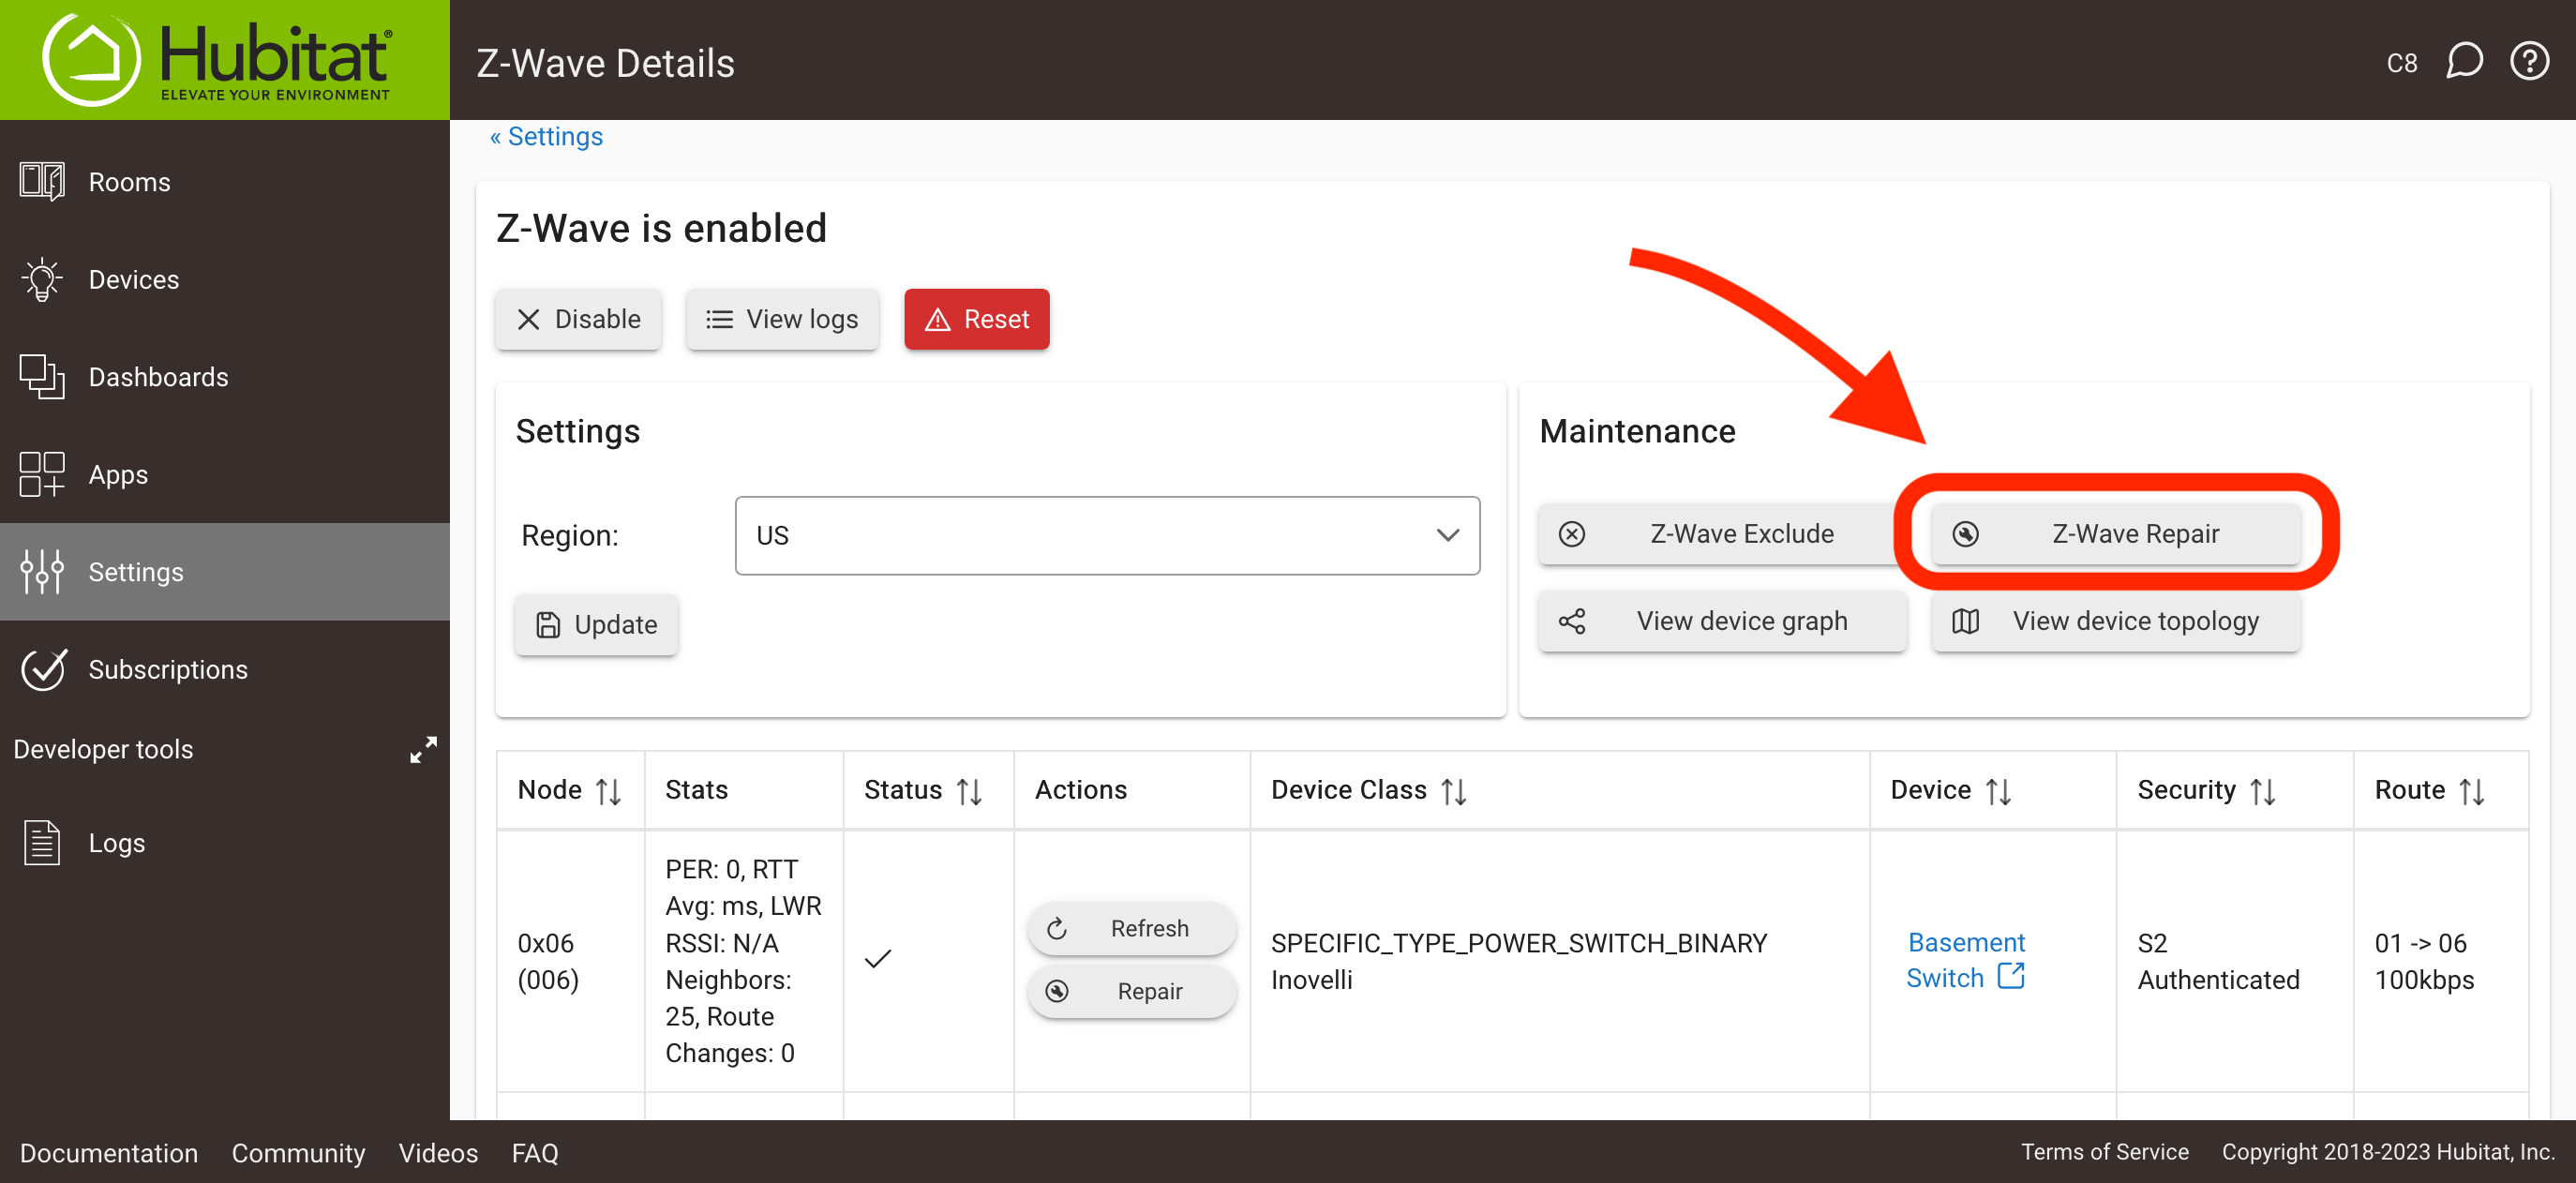
Task: Open the Documentation footer link
Action: (x=109, y=1153)
